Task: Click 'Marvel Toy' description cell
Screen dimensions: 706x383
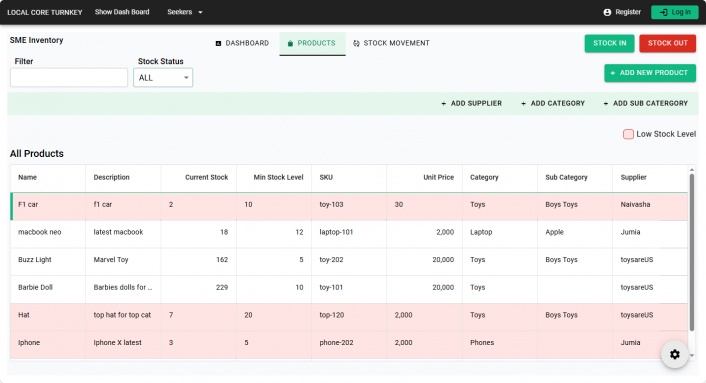Action: click(x=123, y=260)
